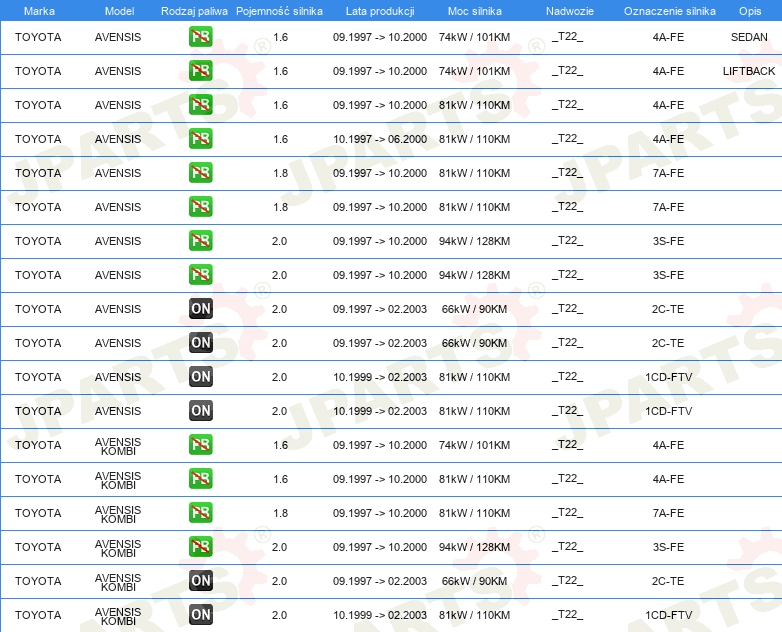The height and width of the screenshot is (632, 782).
Task: Click the date cell 10.1997 -> 06.2000
Action: tap(380, 139)
